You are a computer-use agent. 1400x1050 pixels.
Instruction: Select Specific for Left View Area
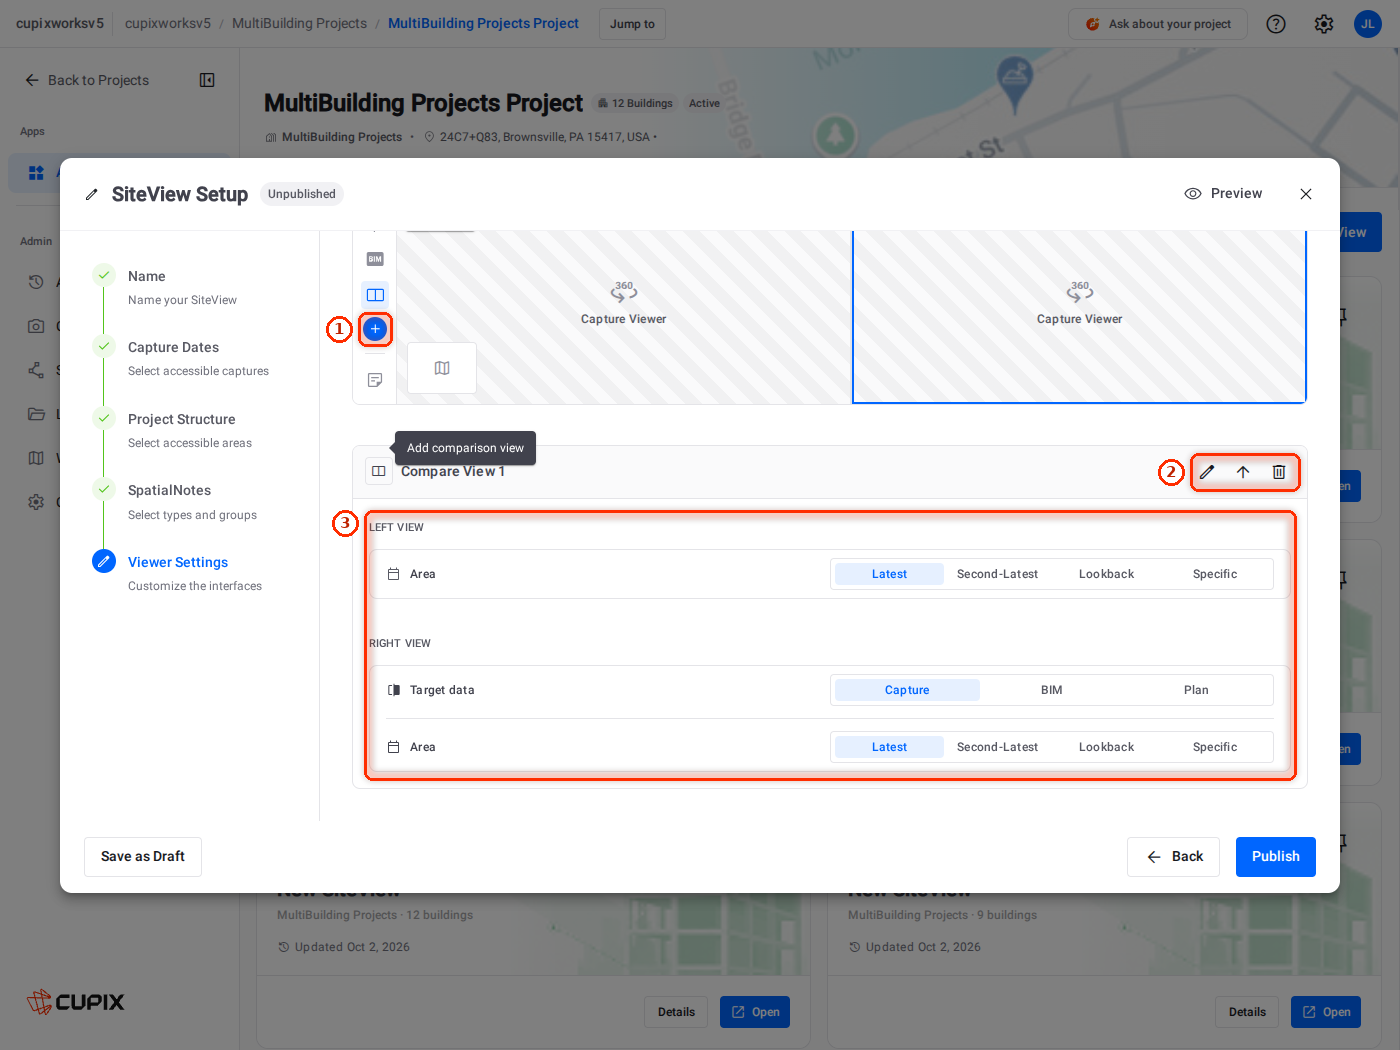[1215, 574]
